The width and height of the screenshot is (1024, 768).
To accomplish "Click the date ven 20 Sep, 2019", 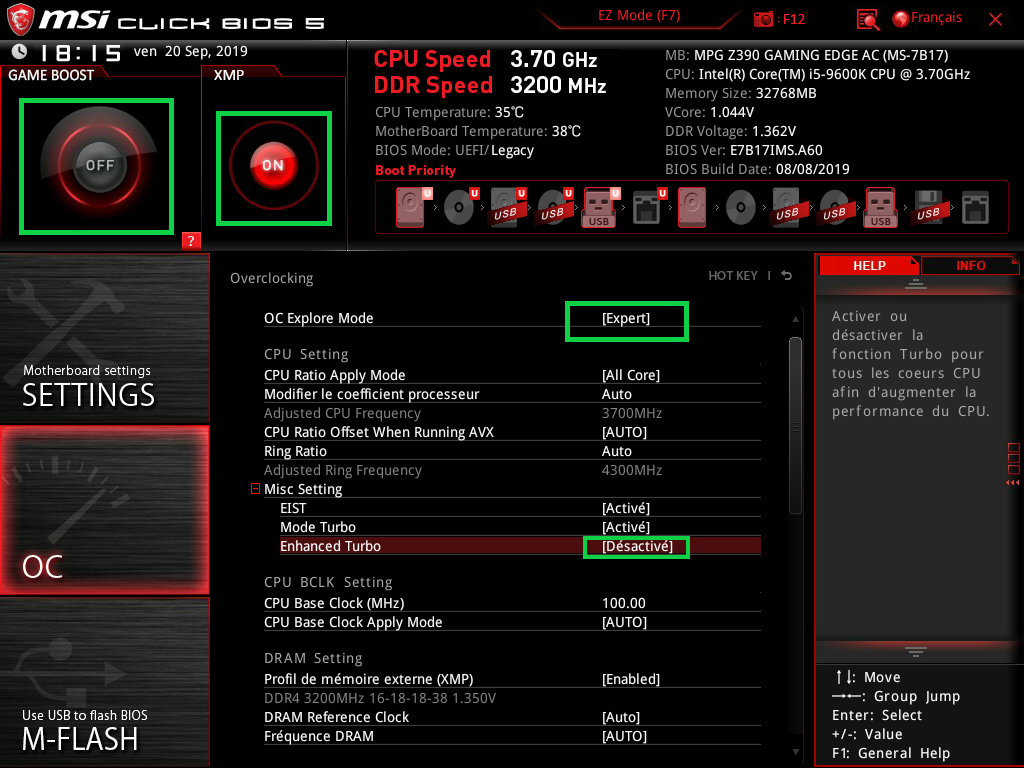I will coord(190,51).
